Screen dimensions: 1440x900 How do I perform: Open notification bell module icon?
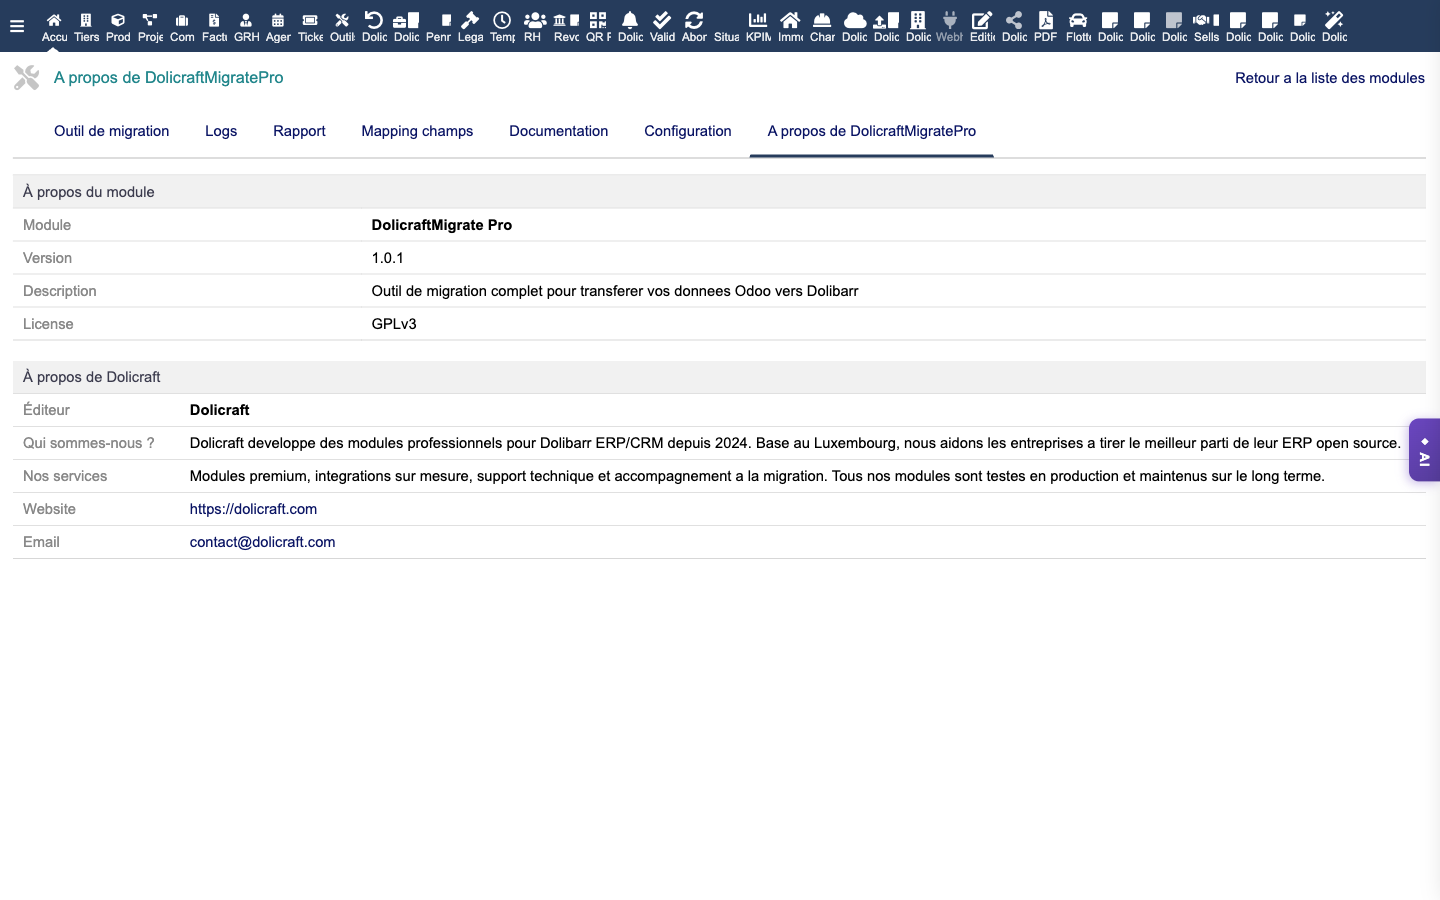630,20
